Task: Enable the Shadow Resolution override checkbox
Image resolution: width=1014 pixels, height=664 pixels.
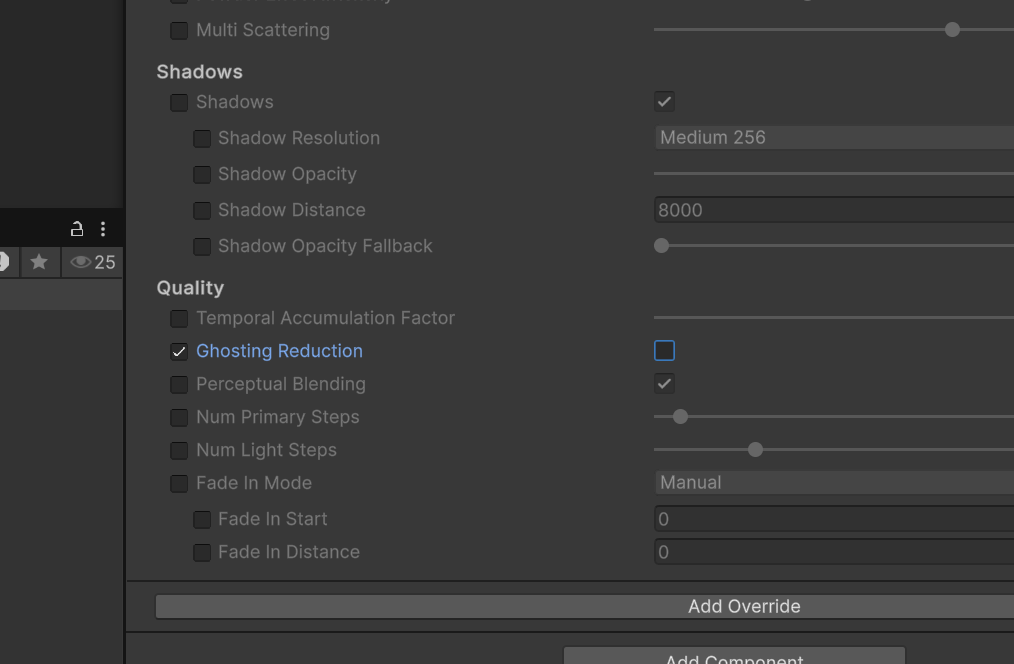Action: pyautogui.click(x=202, y=138)
